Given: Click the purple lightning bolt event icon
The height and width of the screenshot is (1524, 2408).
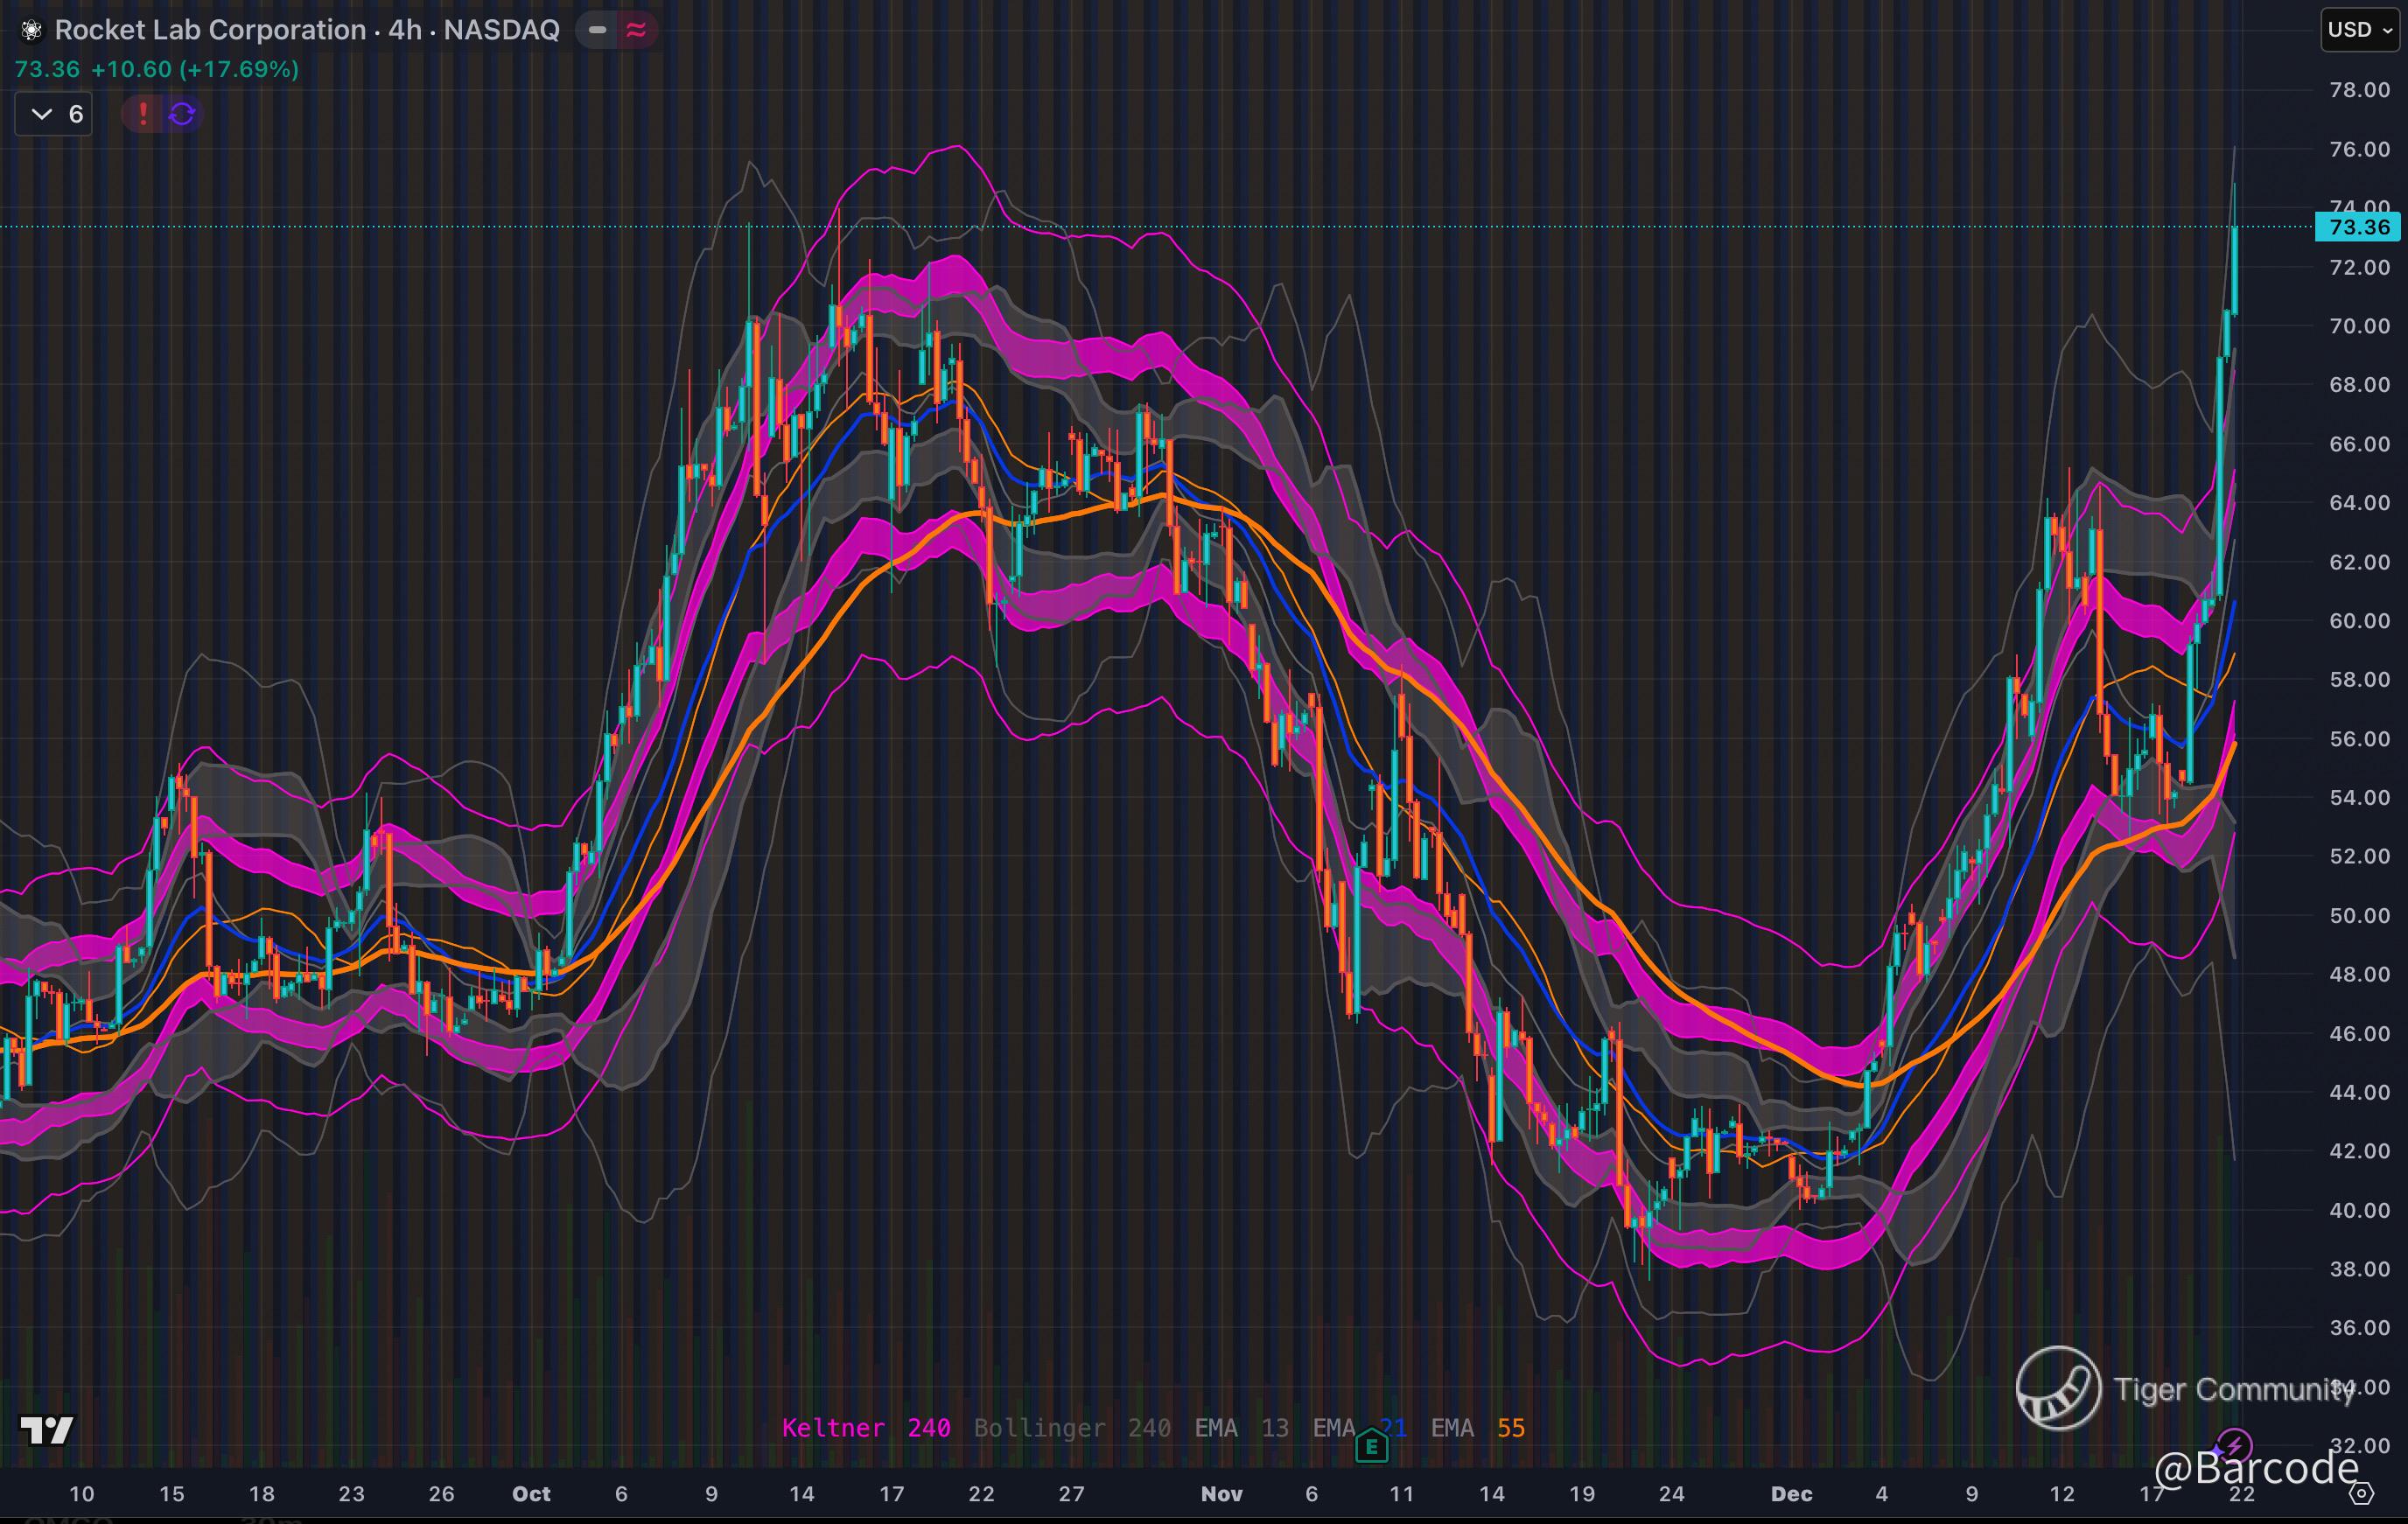Looking at the screenshot, I should 2234,1445.
